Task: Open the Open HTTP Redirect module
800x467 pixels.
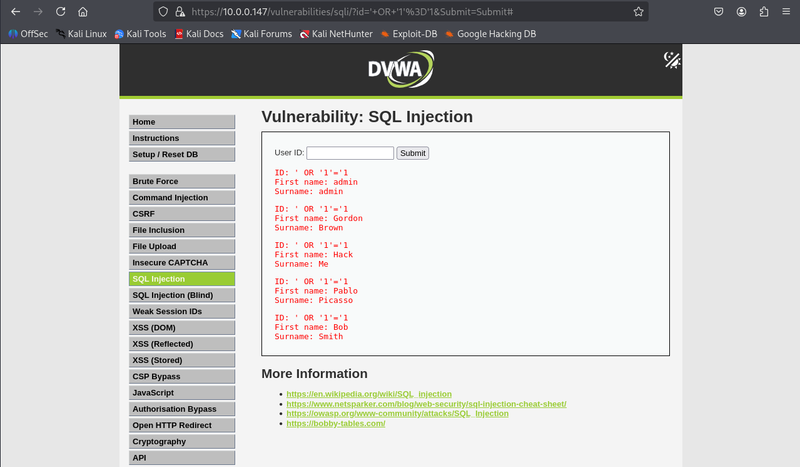Action: coord(182,425)
